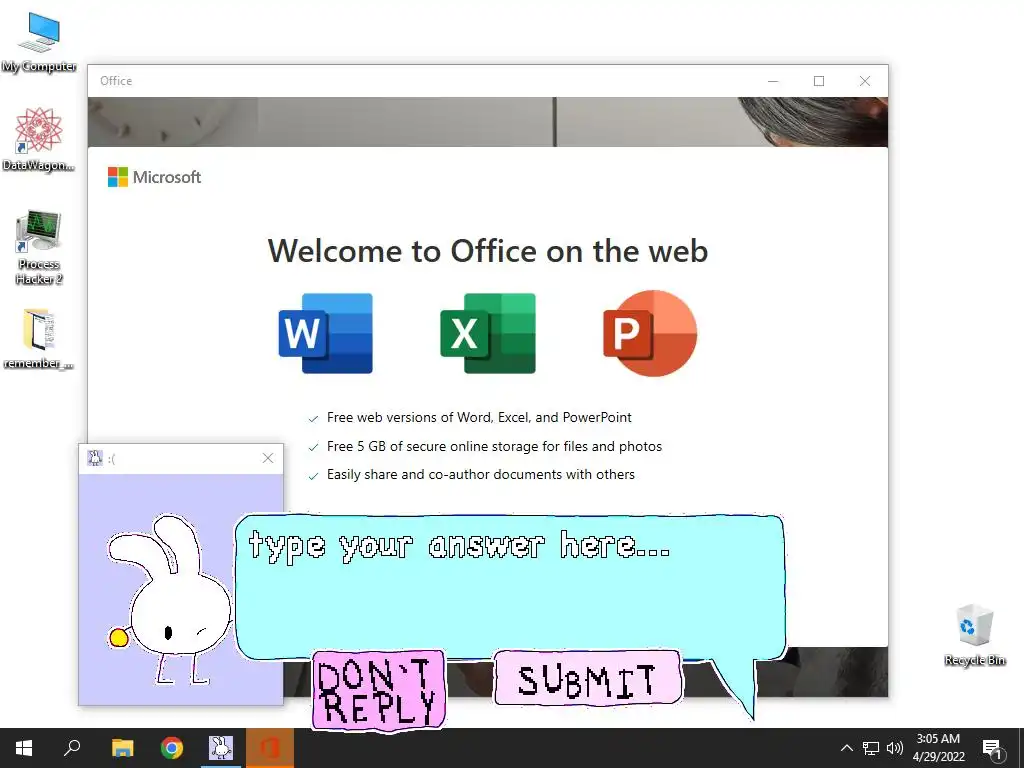Viewport: 1024px width, 768px height.
Task: Click the Excel app icon
Action: 488,334
